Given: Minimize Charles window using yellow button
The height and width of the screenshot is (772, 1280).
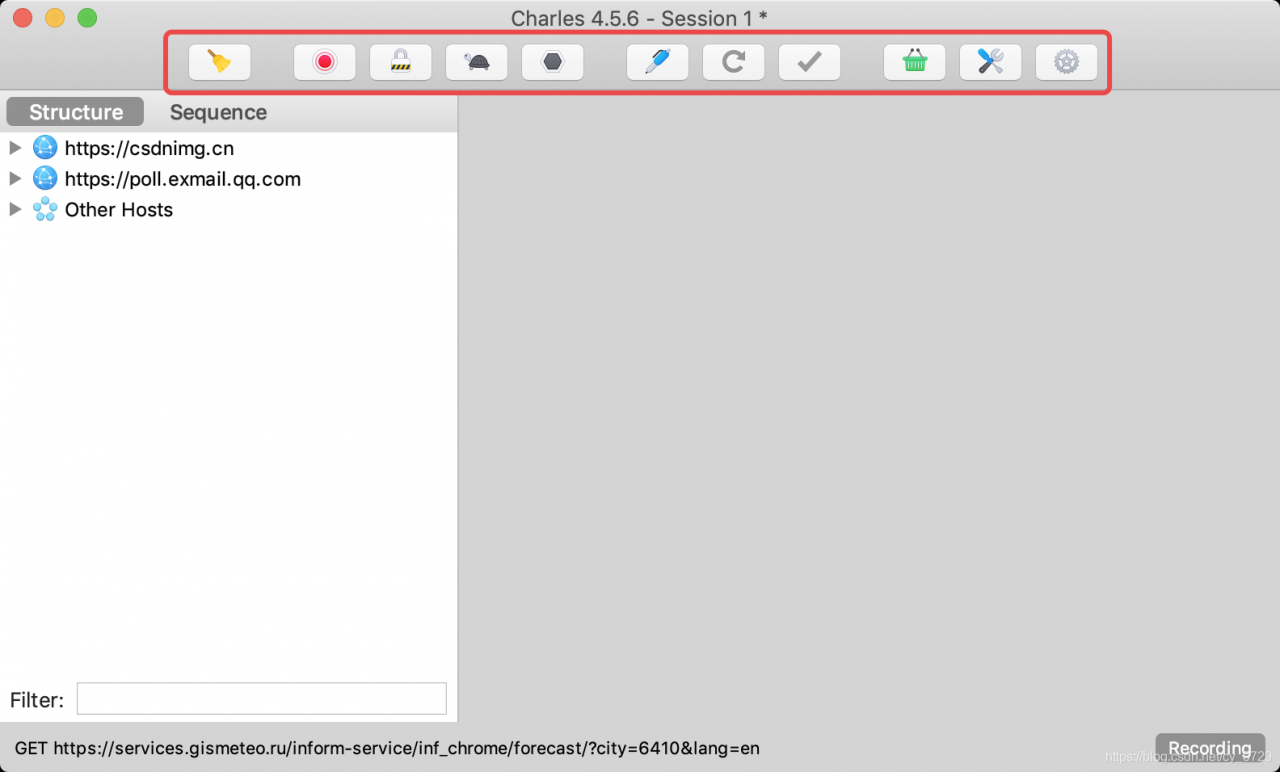Looking at the screenshot, I should point(55,17).
